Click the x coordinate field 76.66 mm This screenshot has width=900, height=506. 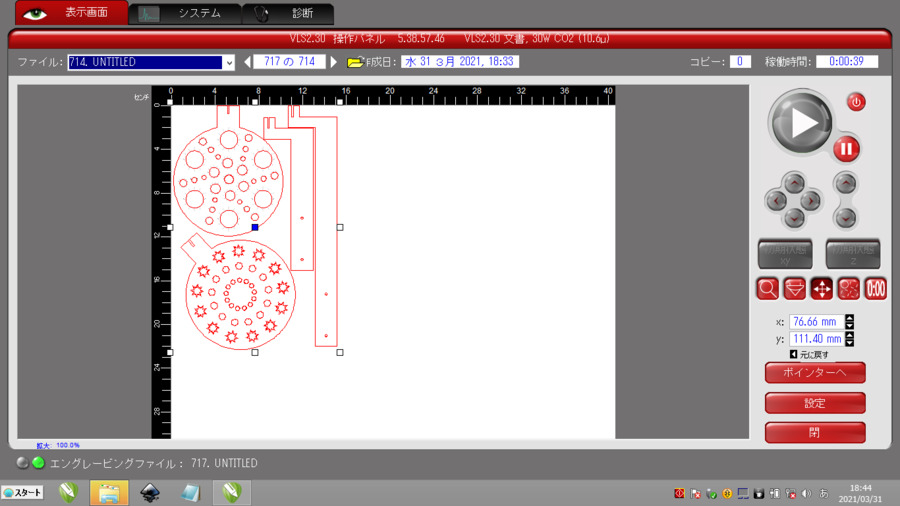click(816, 322)
